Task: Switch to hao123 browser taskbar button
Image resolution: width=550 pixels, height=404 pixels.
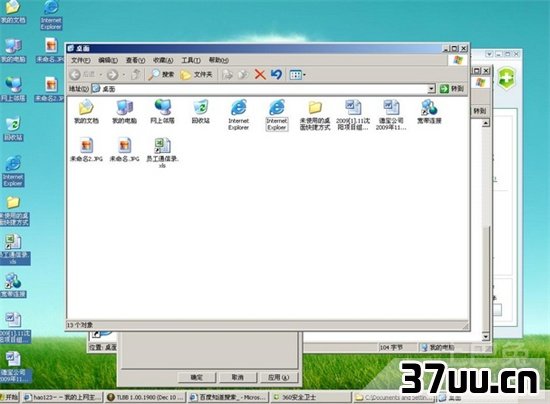Action: [62, 397]
